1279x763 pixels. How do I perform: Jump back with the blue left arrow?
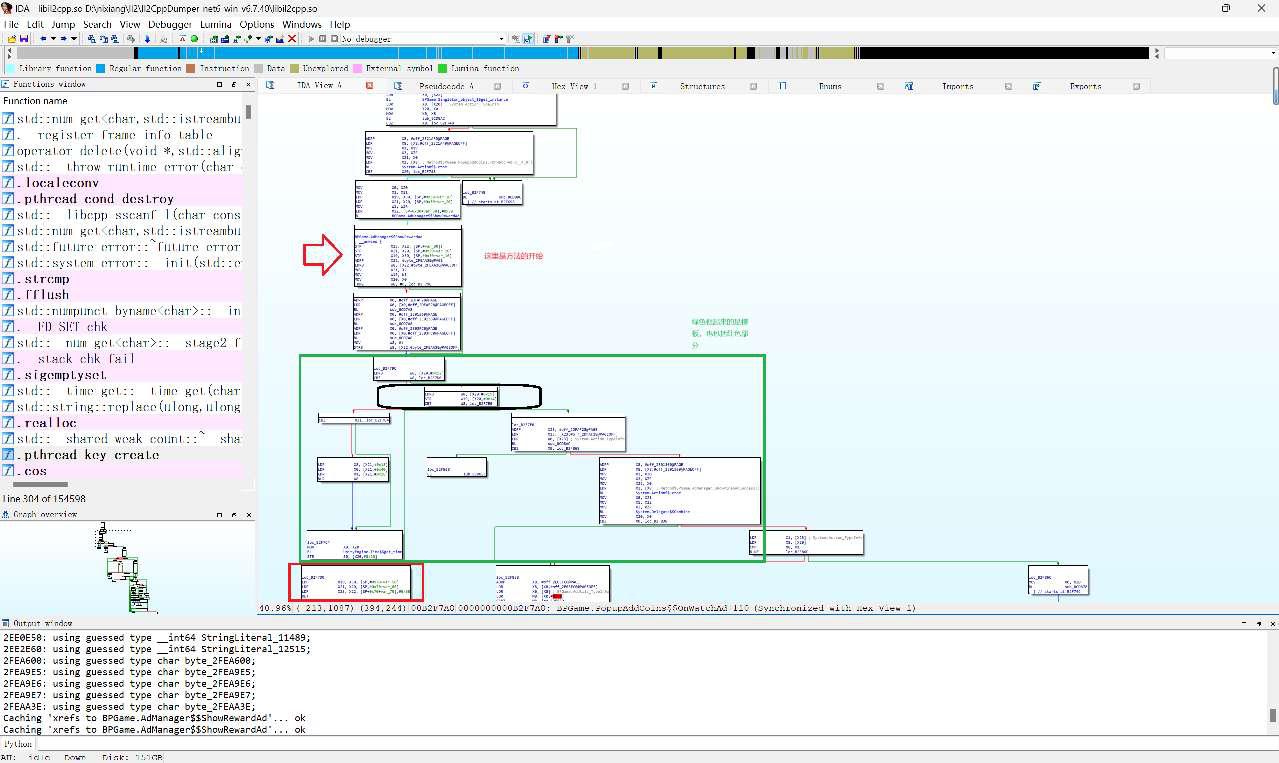(43, 39)
